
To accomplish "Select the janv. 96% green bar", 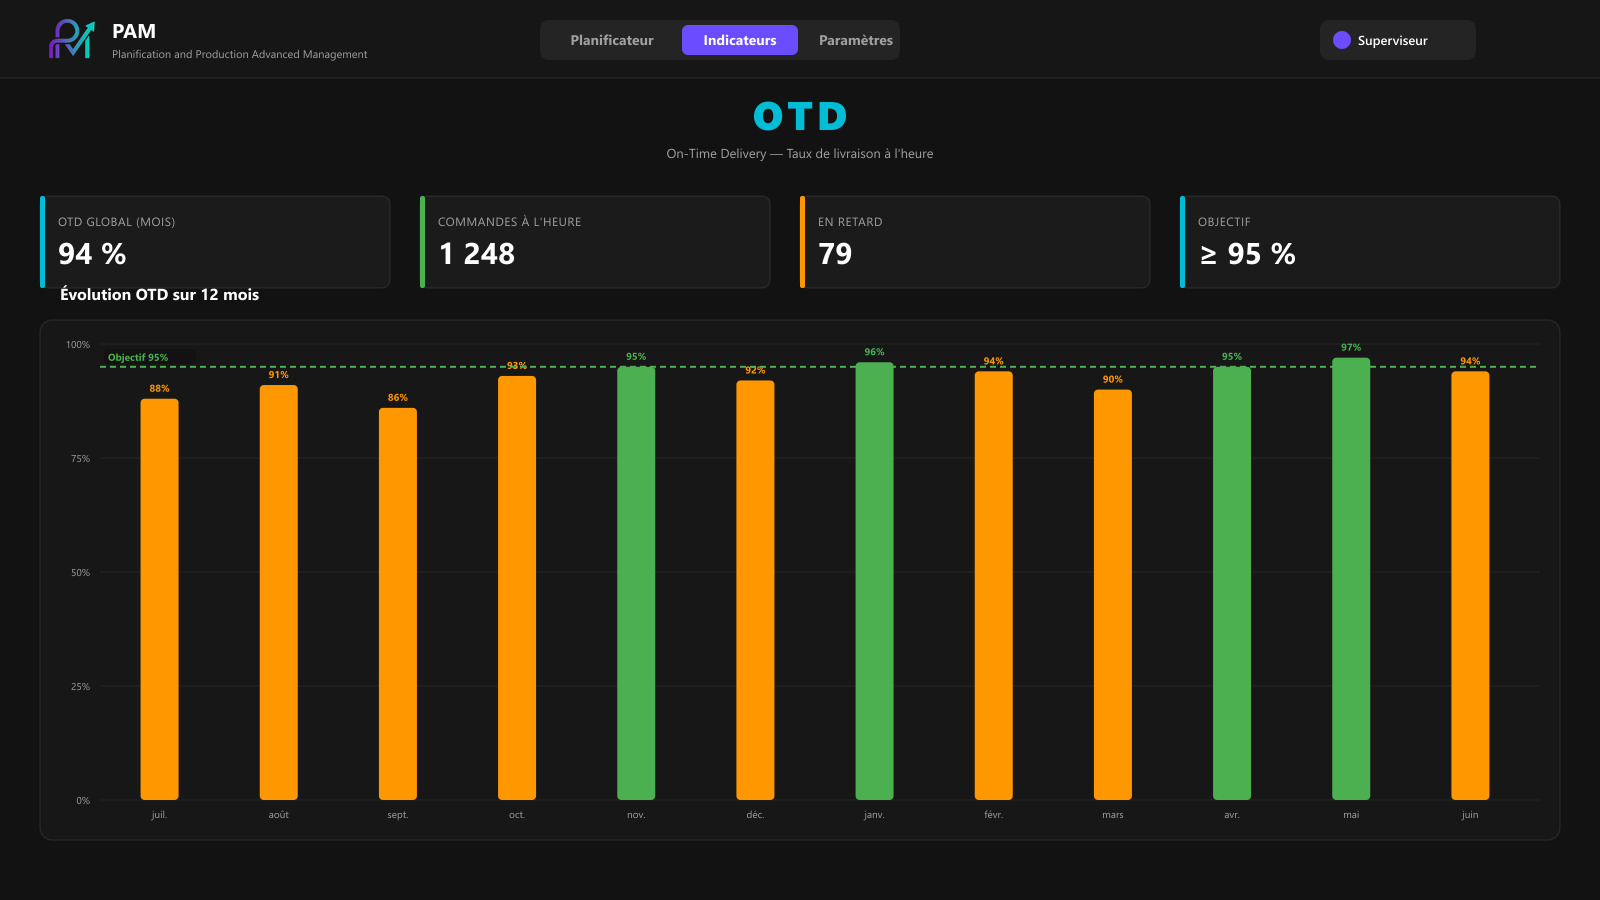I will pyautogui.click(x=874, y=581).
